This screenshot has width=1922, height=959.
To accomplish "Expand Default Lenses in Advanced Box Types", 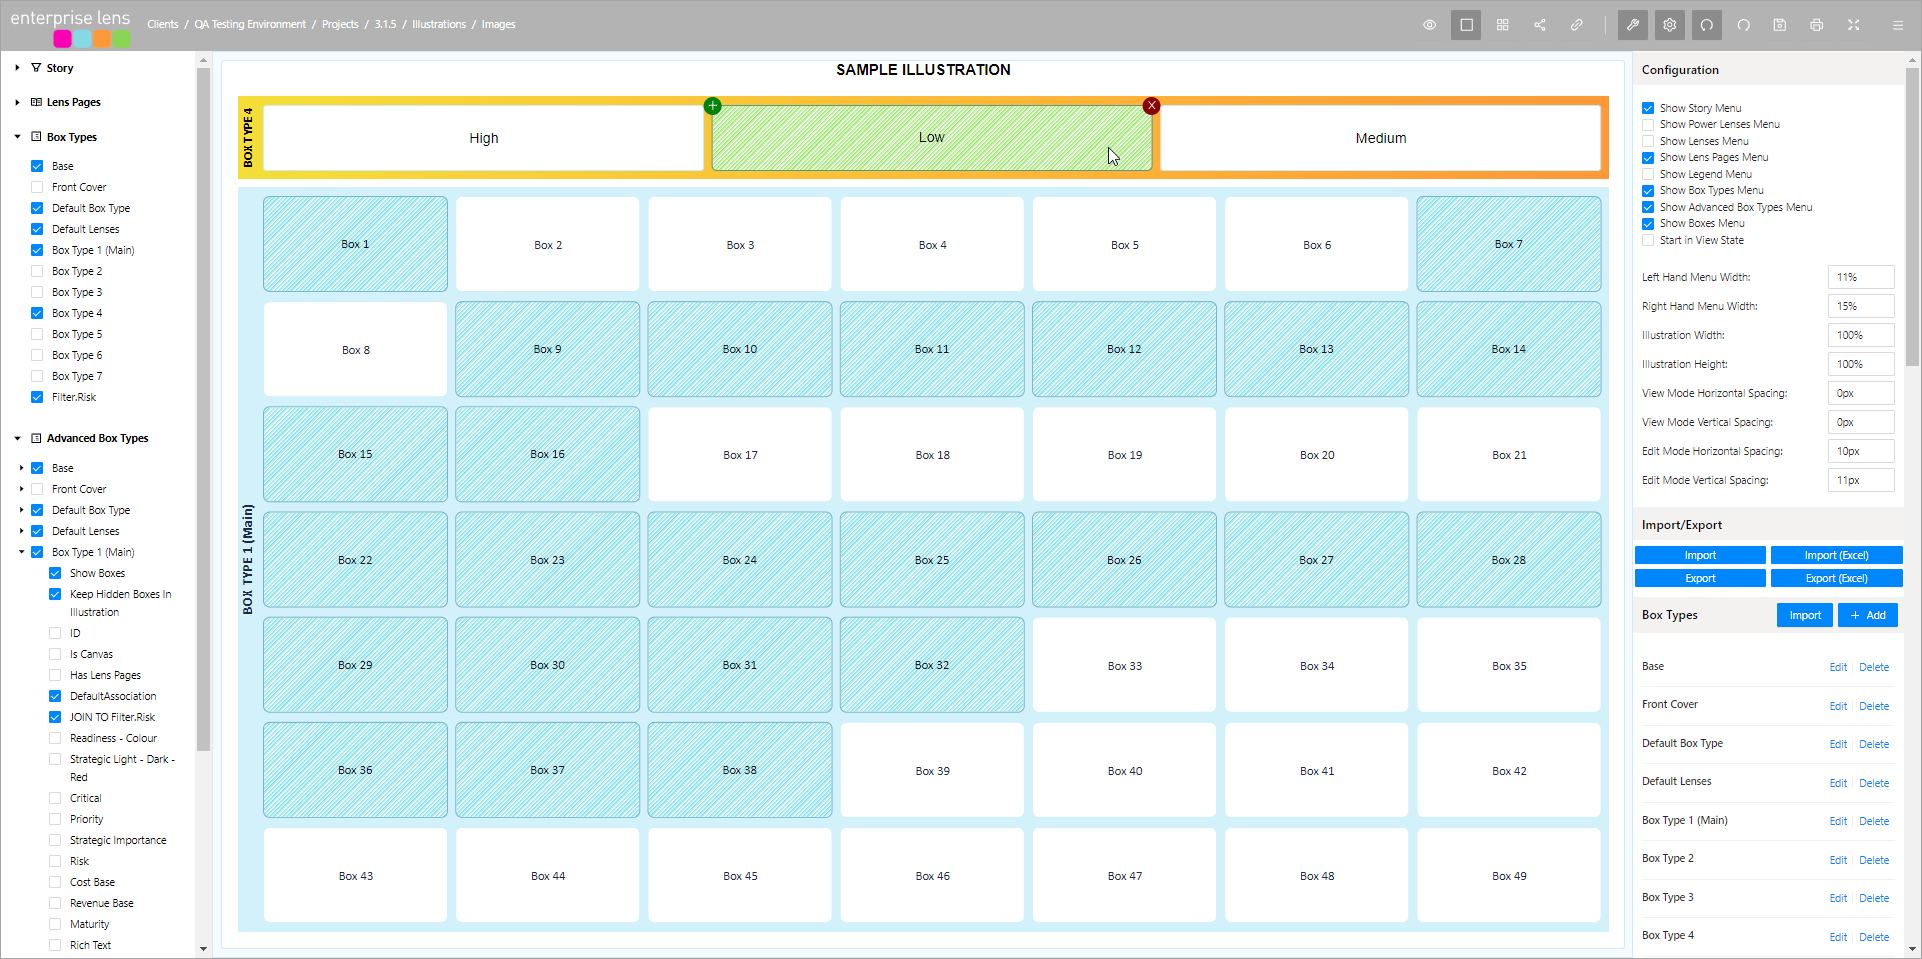I will 21,531.
